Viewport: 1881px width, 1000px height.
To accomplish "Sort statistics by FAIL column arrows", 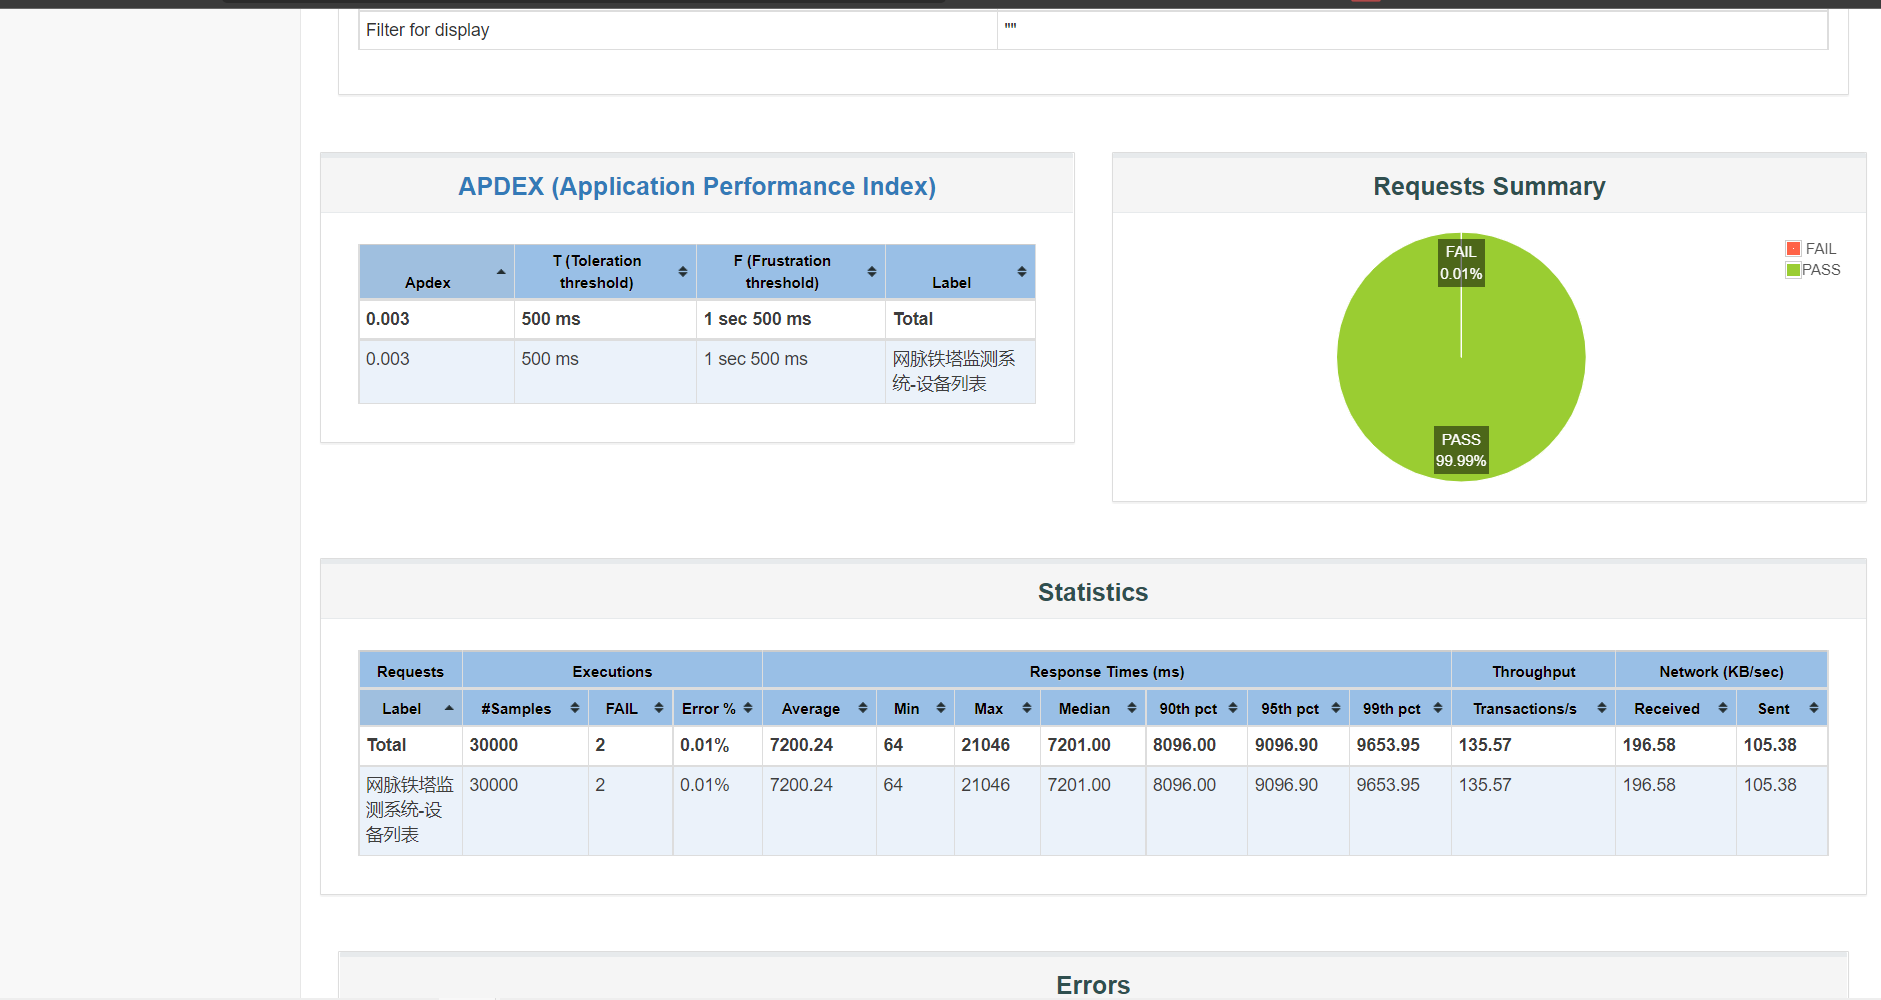I will coord(659,708).
